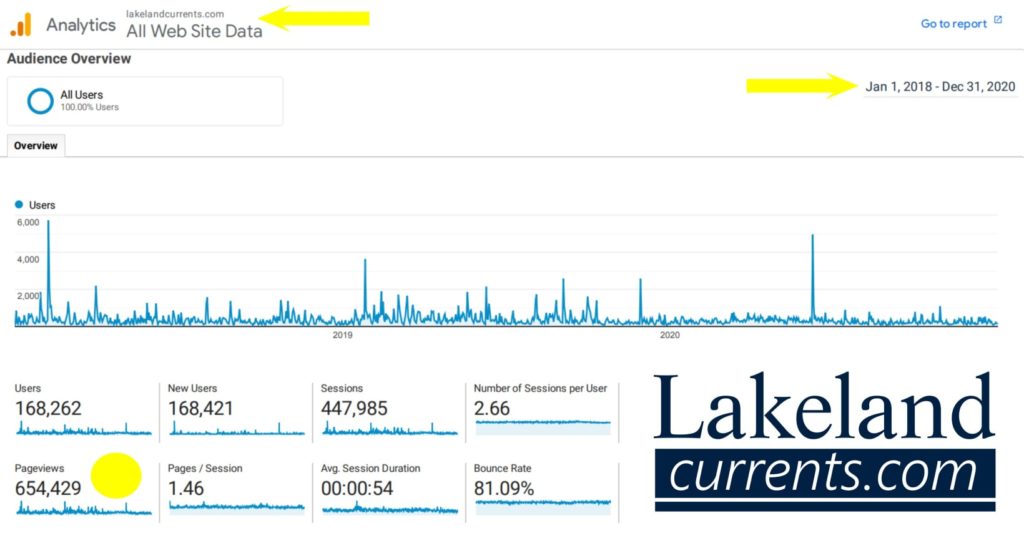The height and width of the screenshot is (551, 1024).
Task: Click the blue Users legend dot
Action: [19, 204]
